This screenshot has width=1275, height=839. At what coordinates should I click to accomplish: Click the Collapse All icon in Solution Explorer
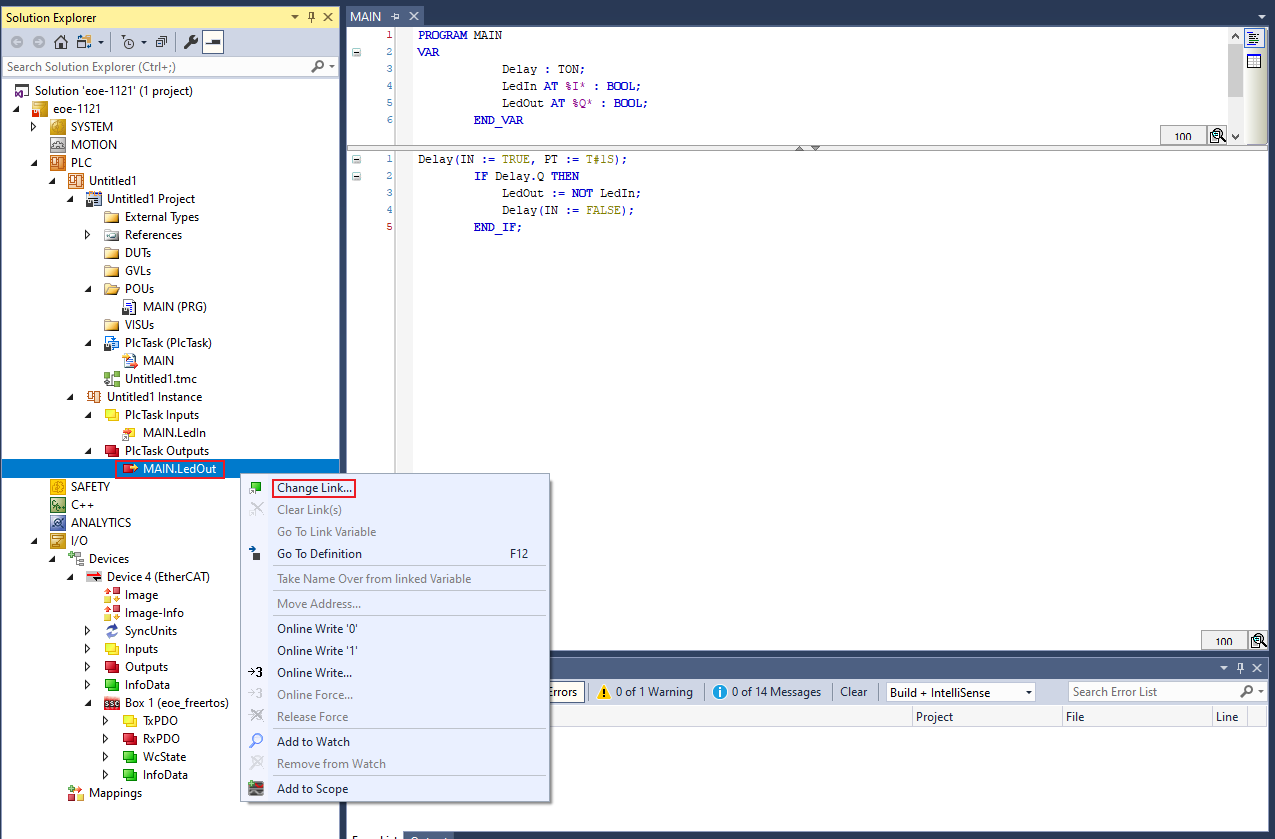pyautogui.click(x=160, y=42)
